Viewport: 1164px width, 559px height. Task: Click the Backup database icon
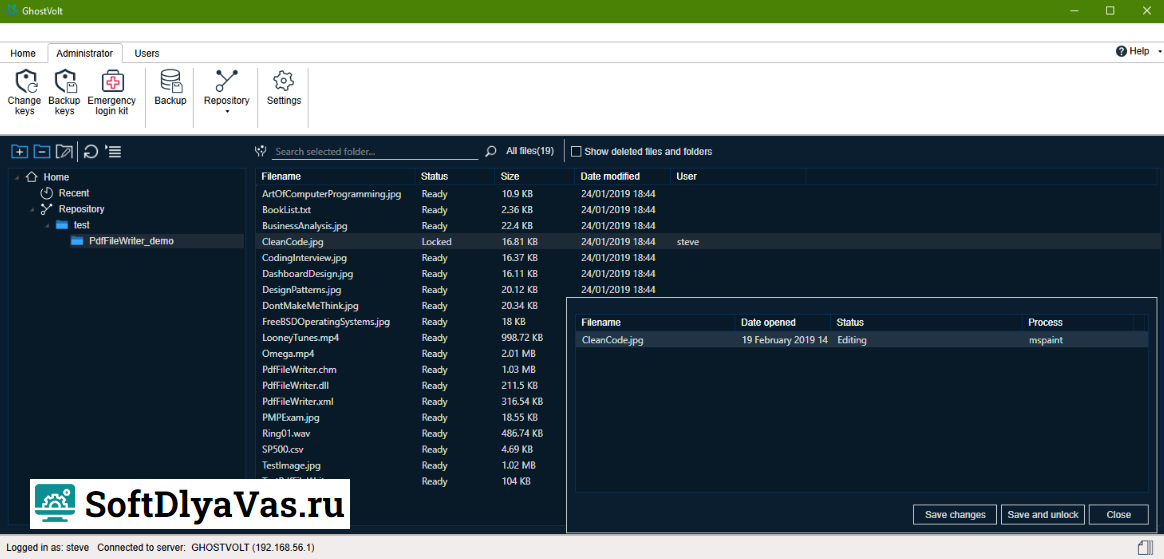click(171, 82)
